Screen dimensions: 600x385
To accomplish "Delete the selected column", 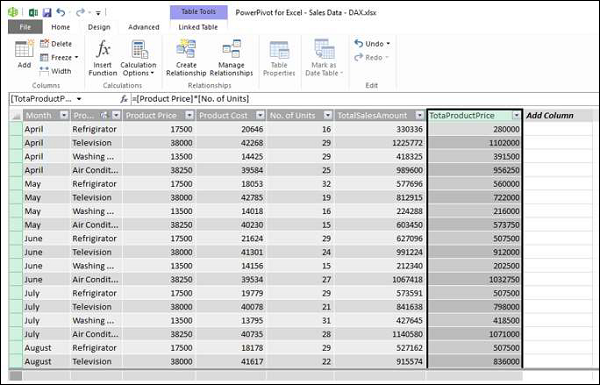I will point(56,44).
